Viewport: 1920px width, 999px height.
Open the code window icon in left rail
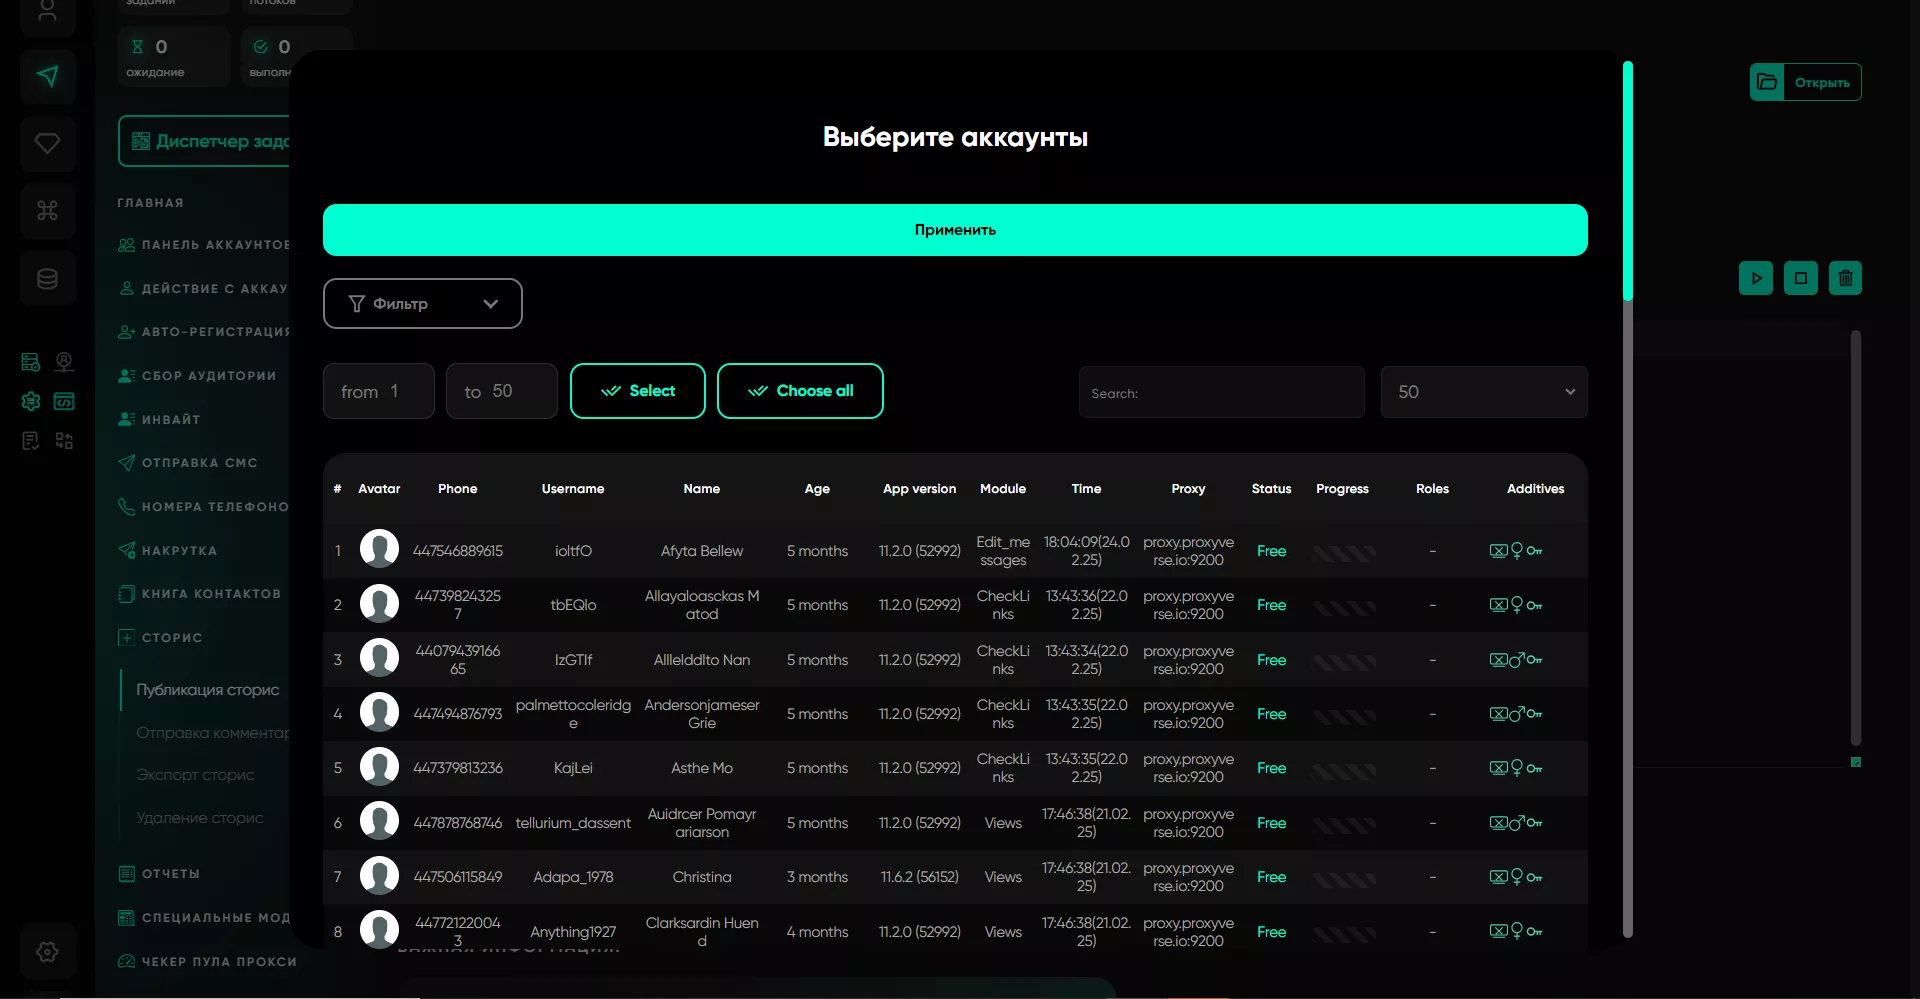pos(64,401)
